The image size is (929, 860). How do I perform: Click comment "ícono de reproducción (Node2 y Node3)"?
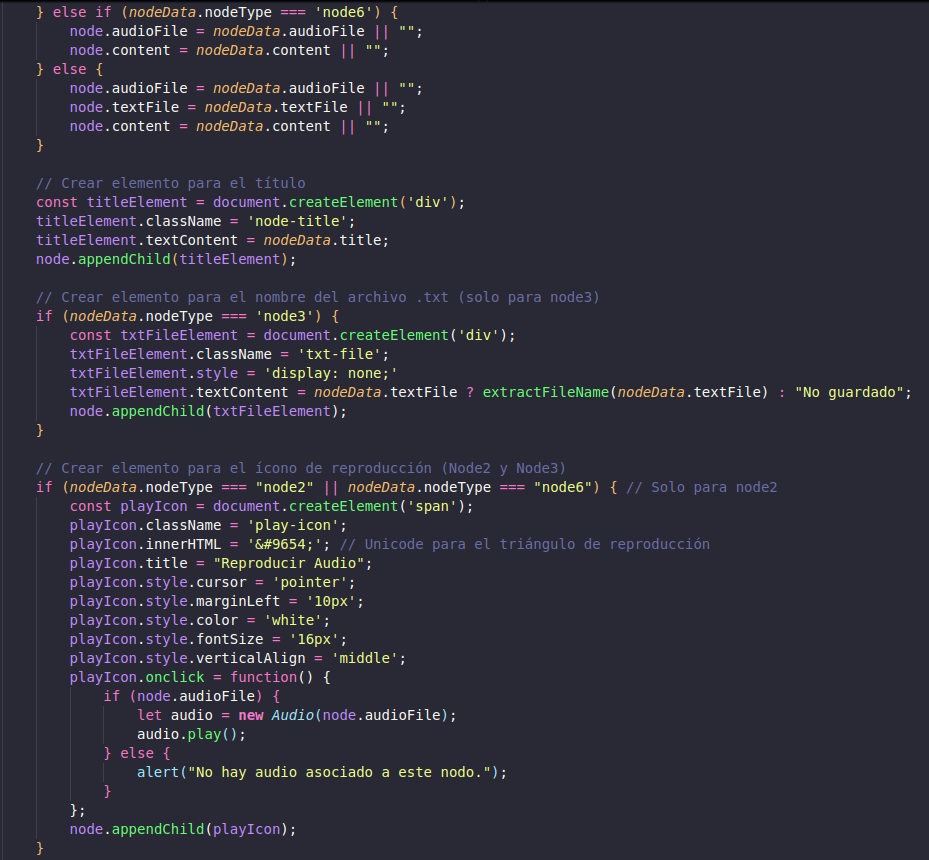410,468
